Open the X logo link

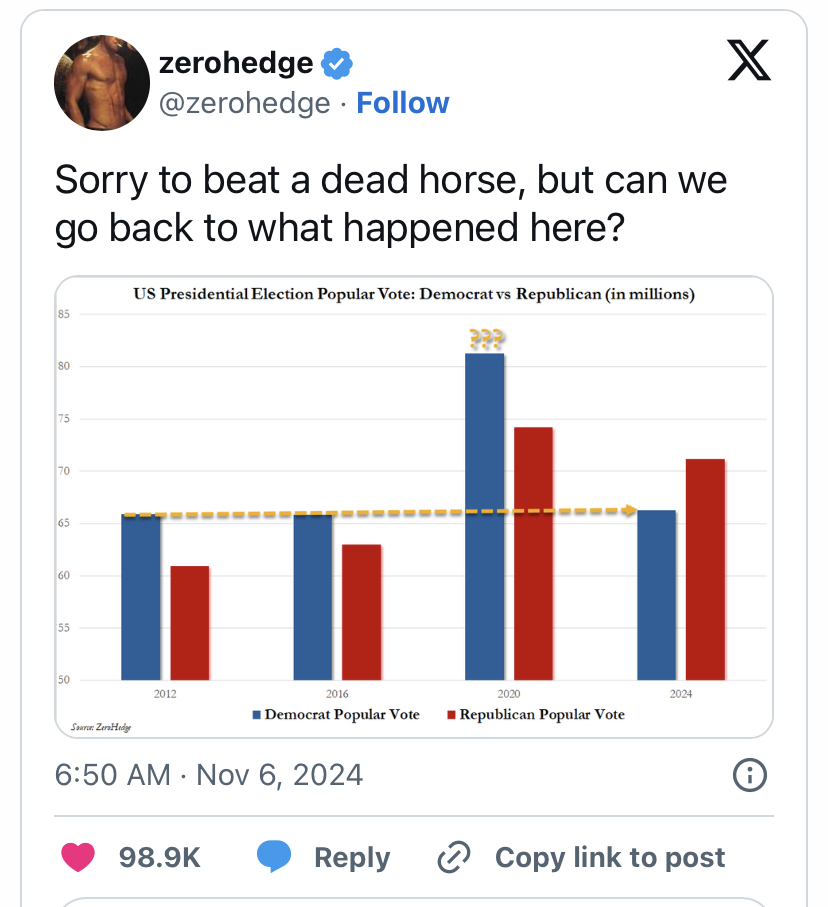[x=749, y=60]
